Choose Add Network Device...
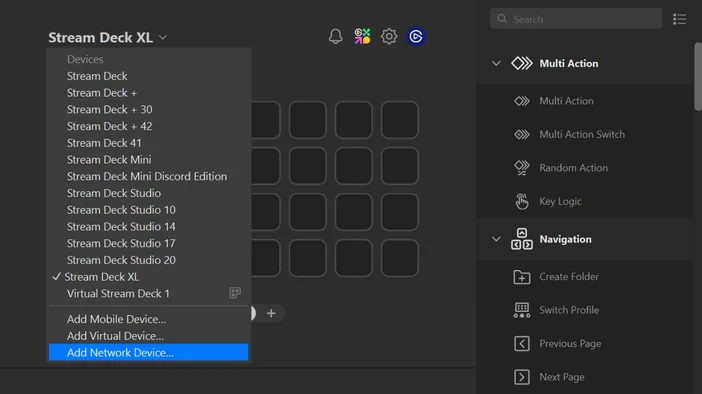The height and width of the screenshot is (394, 702). (x=148, y=352)
